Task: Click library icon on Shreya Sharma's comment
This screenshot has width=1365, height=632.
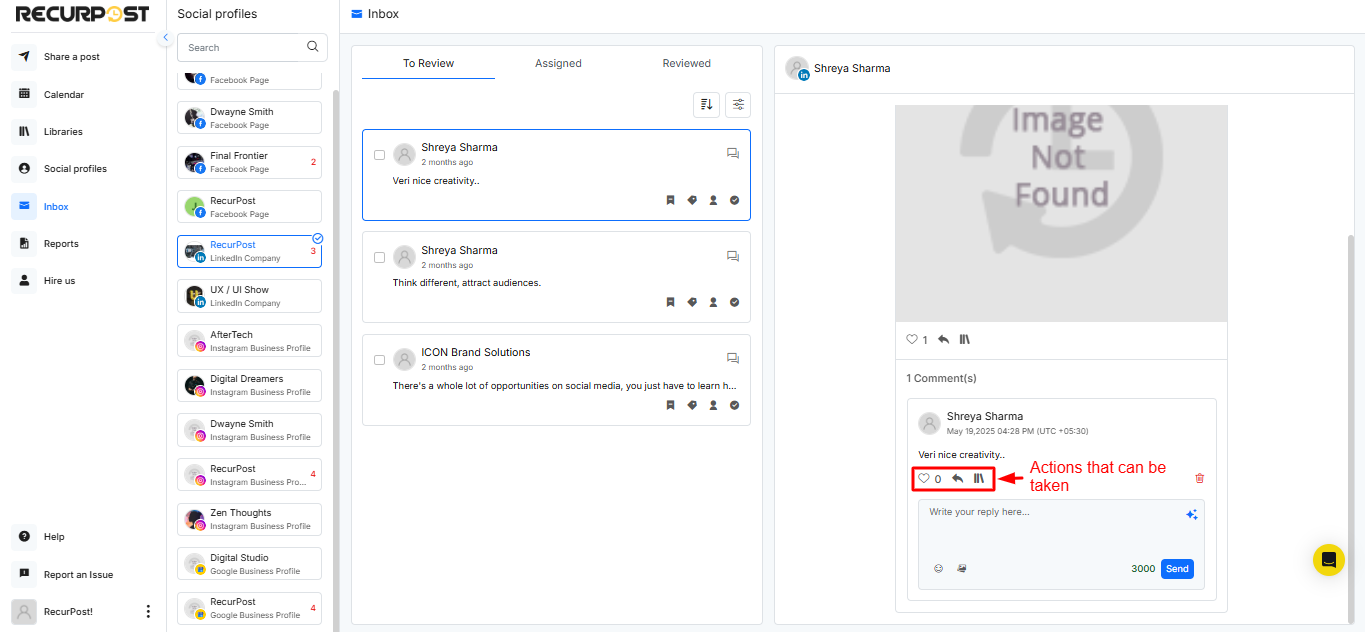Action: click(x=979, y=479)
